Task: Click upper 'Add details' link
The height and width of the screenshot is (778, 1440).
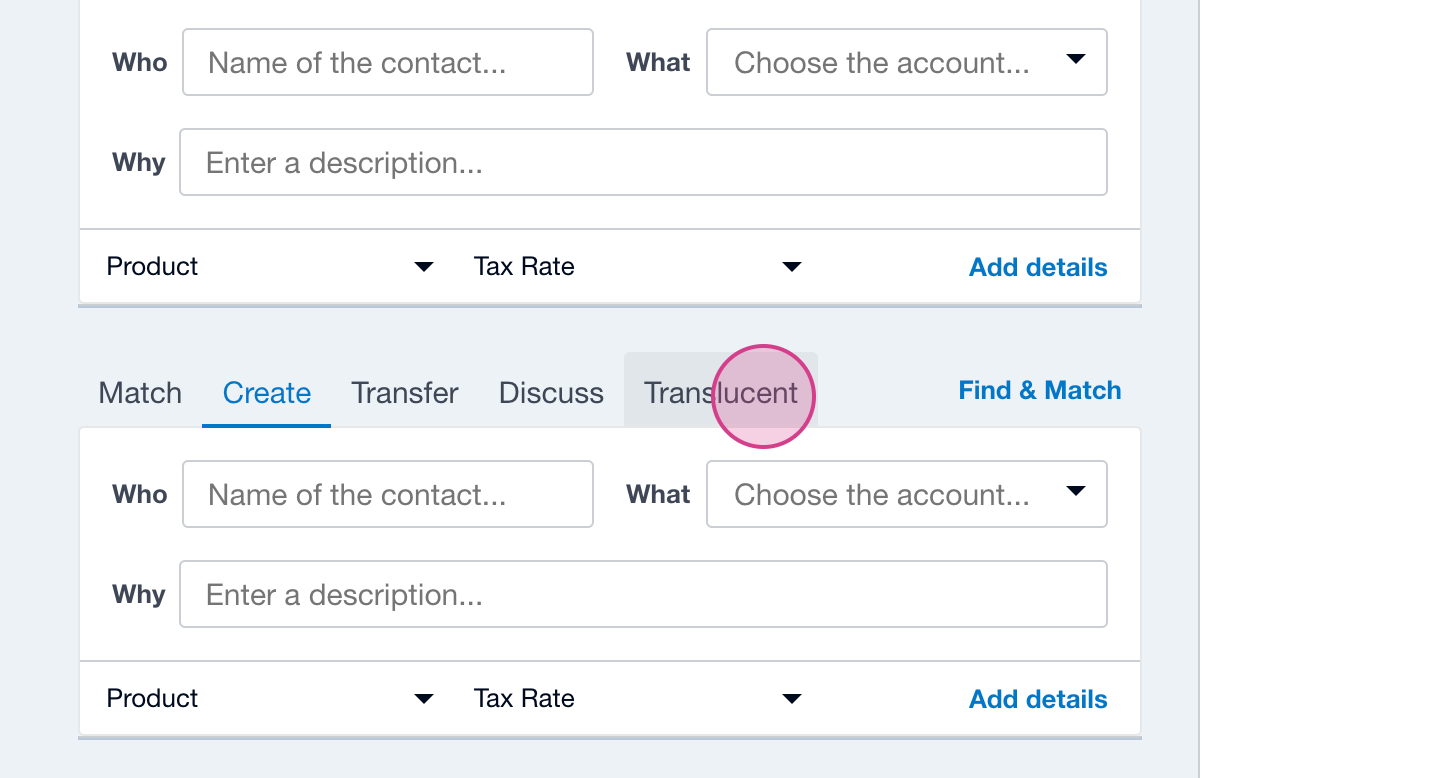Action: [1038, 268]
